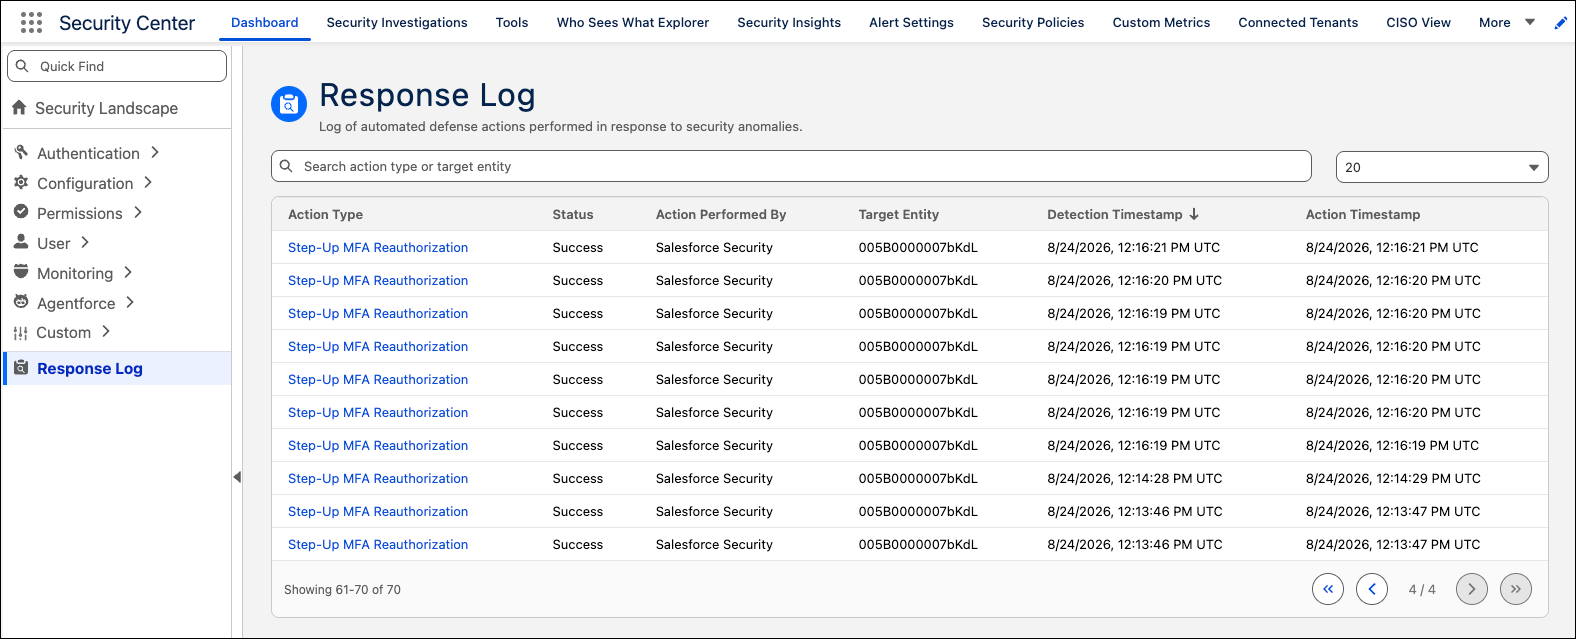
Task: Click the magnifier icon in Quick Find
Action: click(22, 66)
